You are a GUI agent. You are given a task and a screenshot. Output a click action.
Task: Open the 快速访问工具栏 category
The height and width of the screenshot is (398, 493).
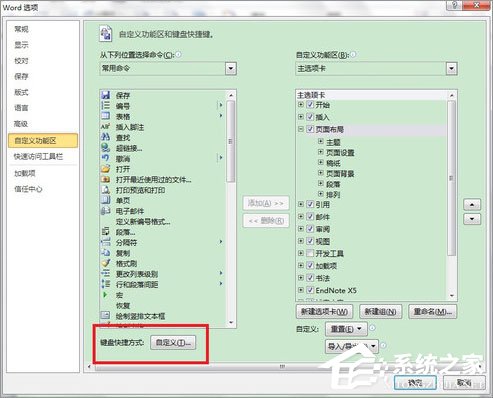(38, 156)
